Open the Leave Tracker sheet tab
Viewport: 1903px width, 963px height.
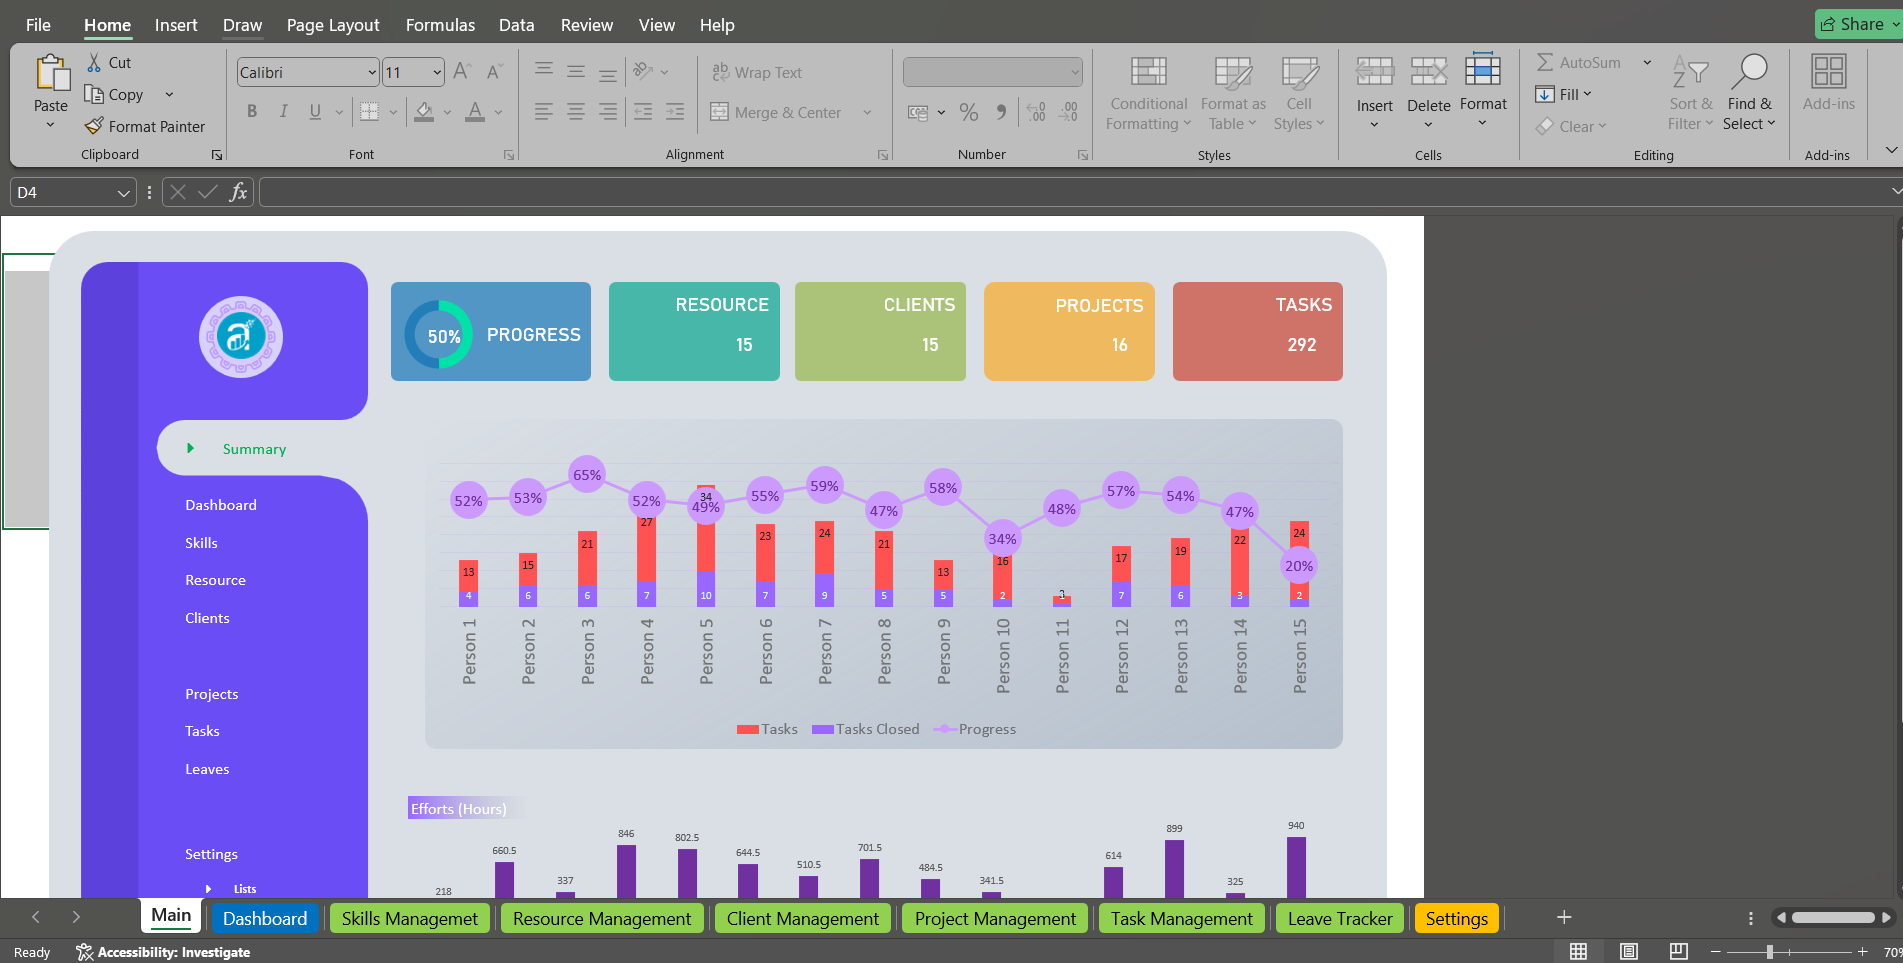tap(1339, 918)
